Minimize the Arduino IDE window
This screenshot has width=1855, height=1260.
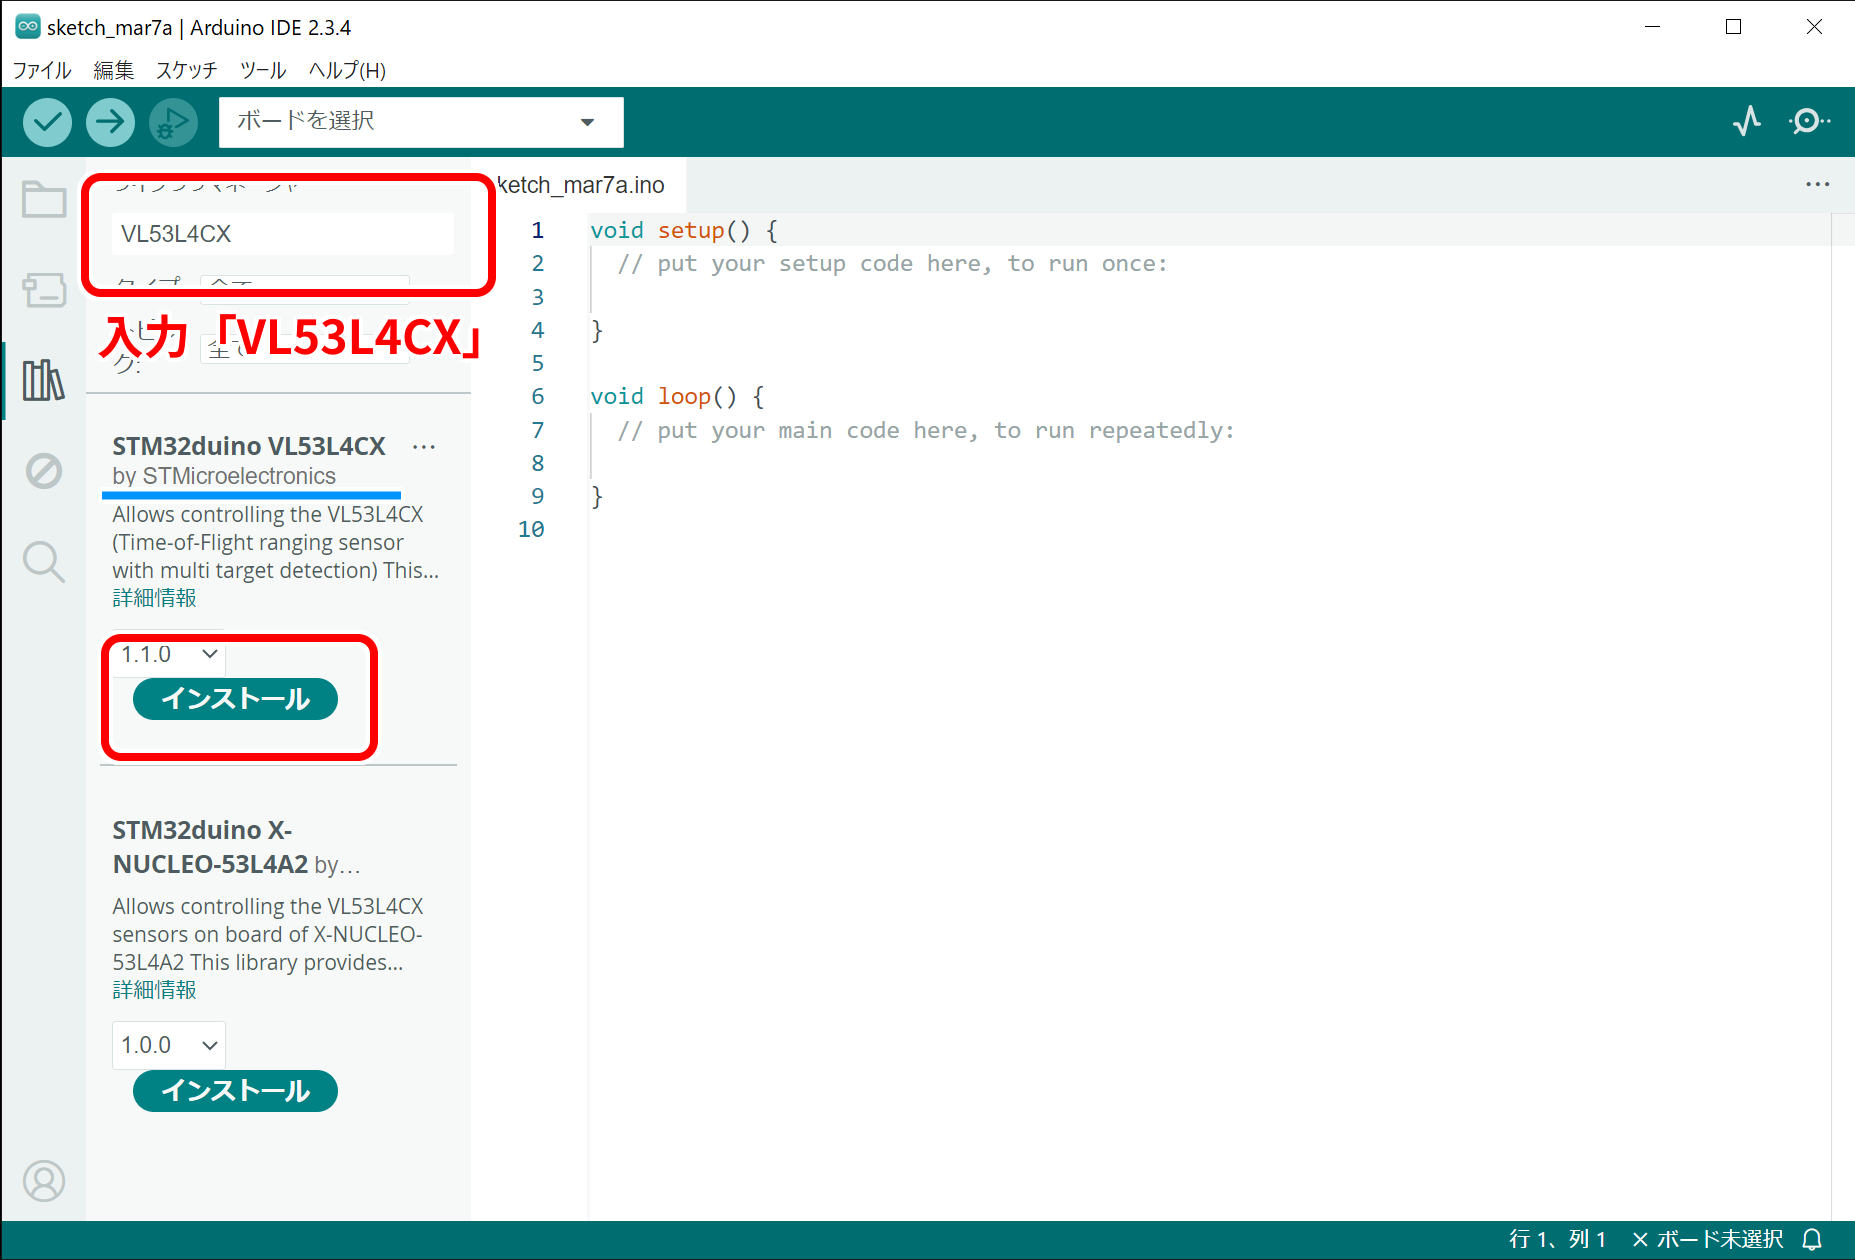point(1652,27)
